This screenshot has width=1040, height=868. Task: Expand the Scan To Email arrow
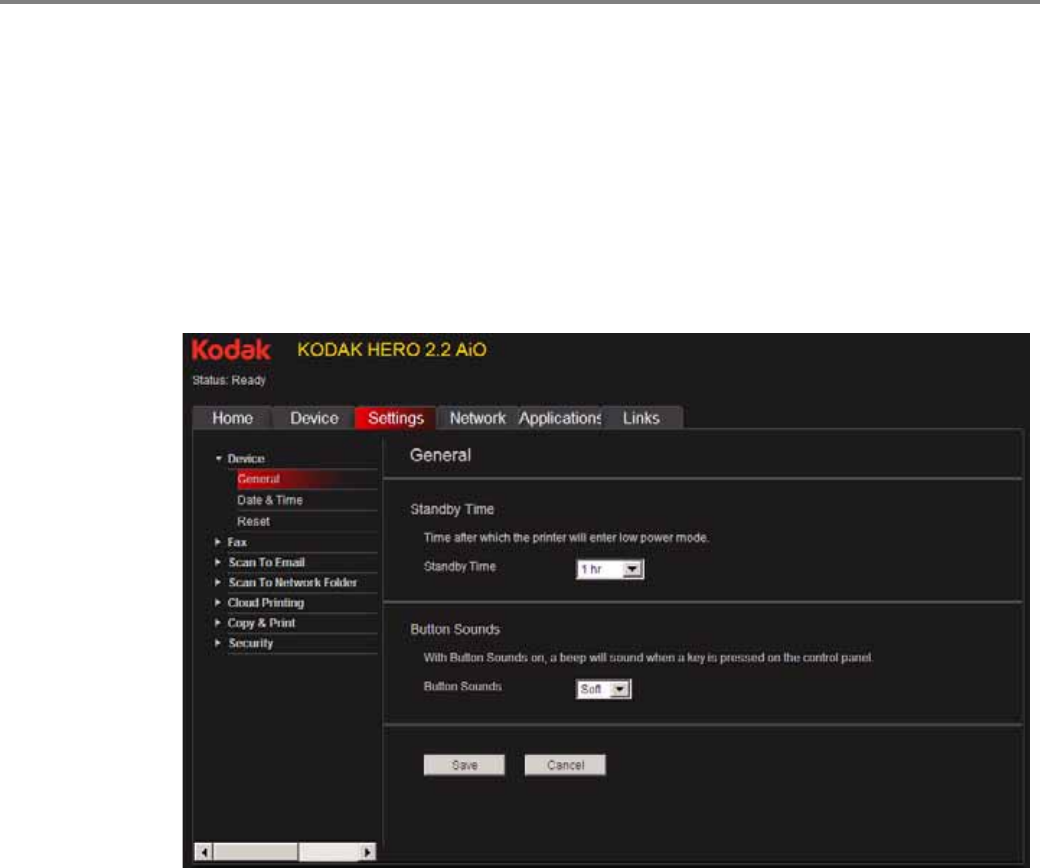pyautogui.click(x=218, y=562)
